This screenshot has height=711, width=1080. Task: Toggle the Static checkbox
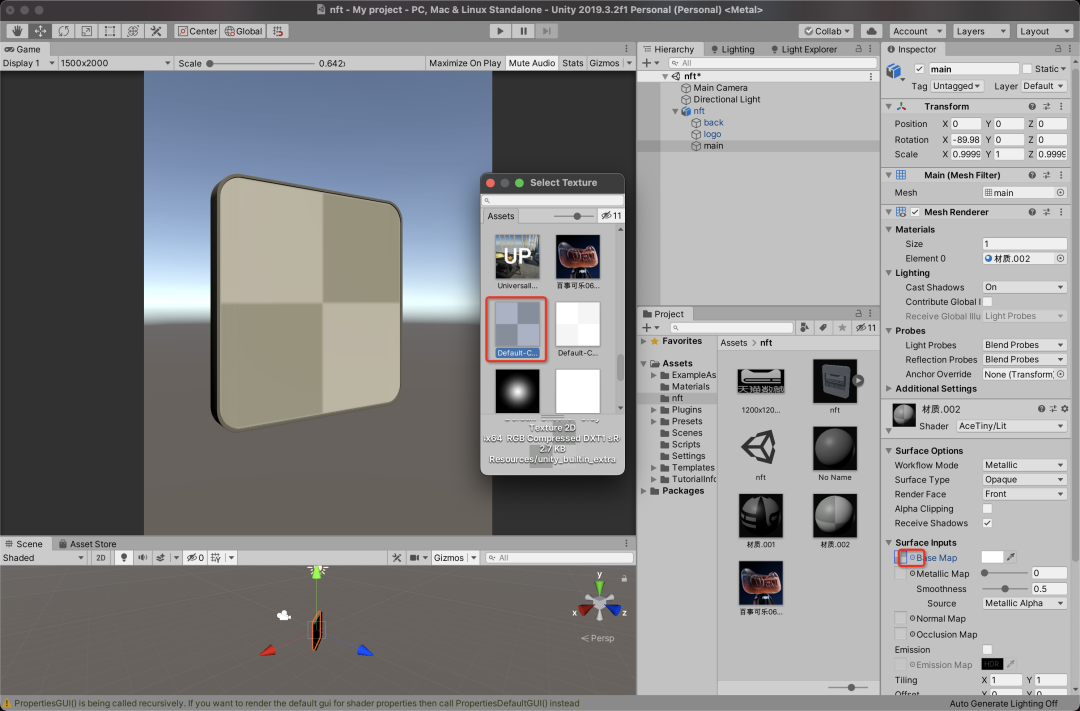tap(1027, 69)
